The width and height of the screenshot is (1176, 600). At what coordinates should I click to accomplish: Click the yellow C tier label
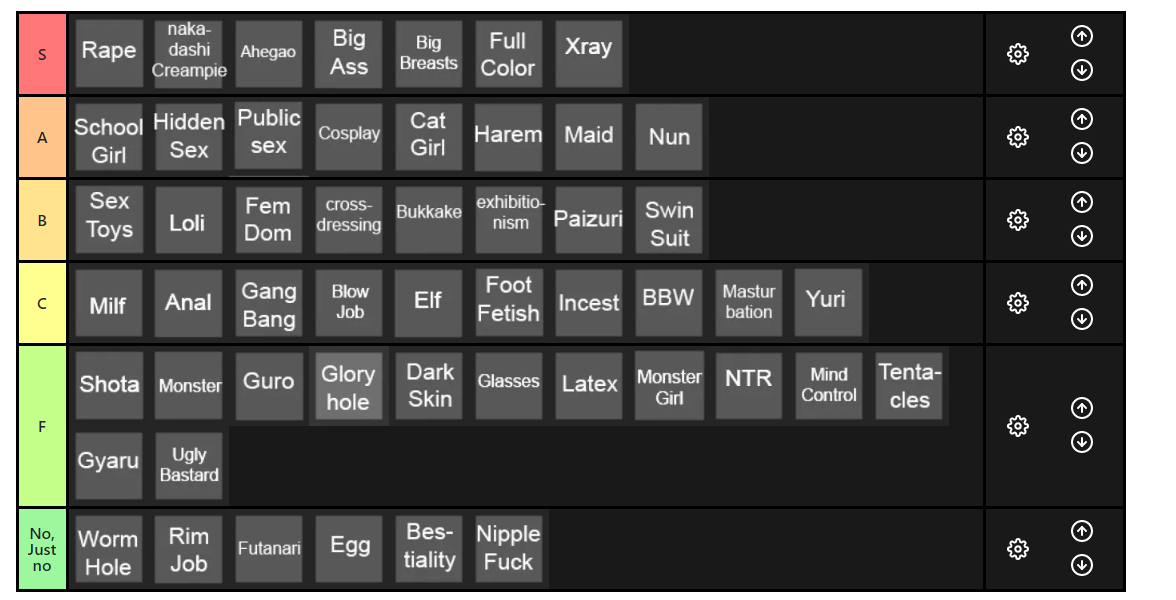42,303
